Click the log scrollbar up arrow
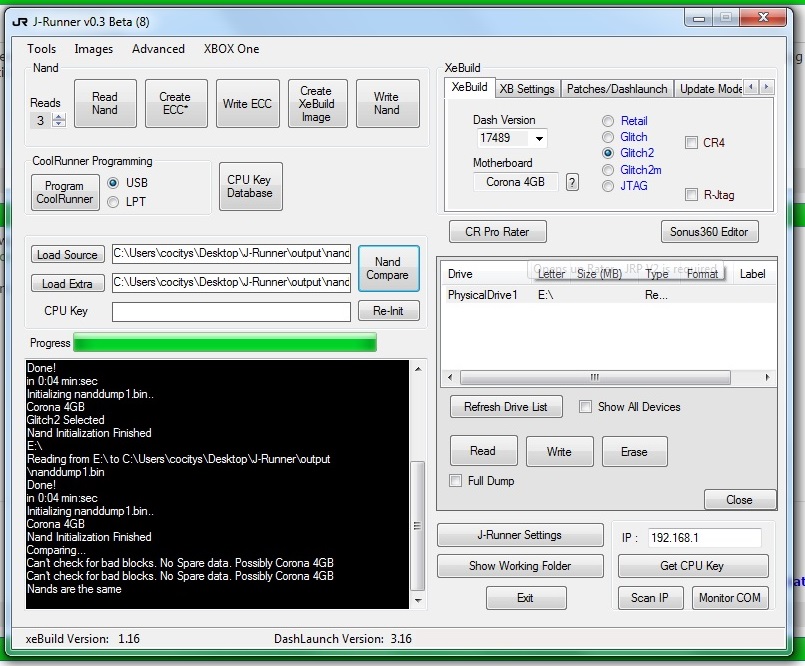Viewport: 805px width, 666px height. [418, 369]
